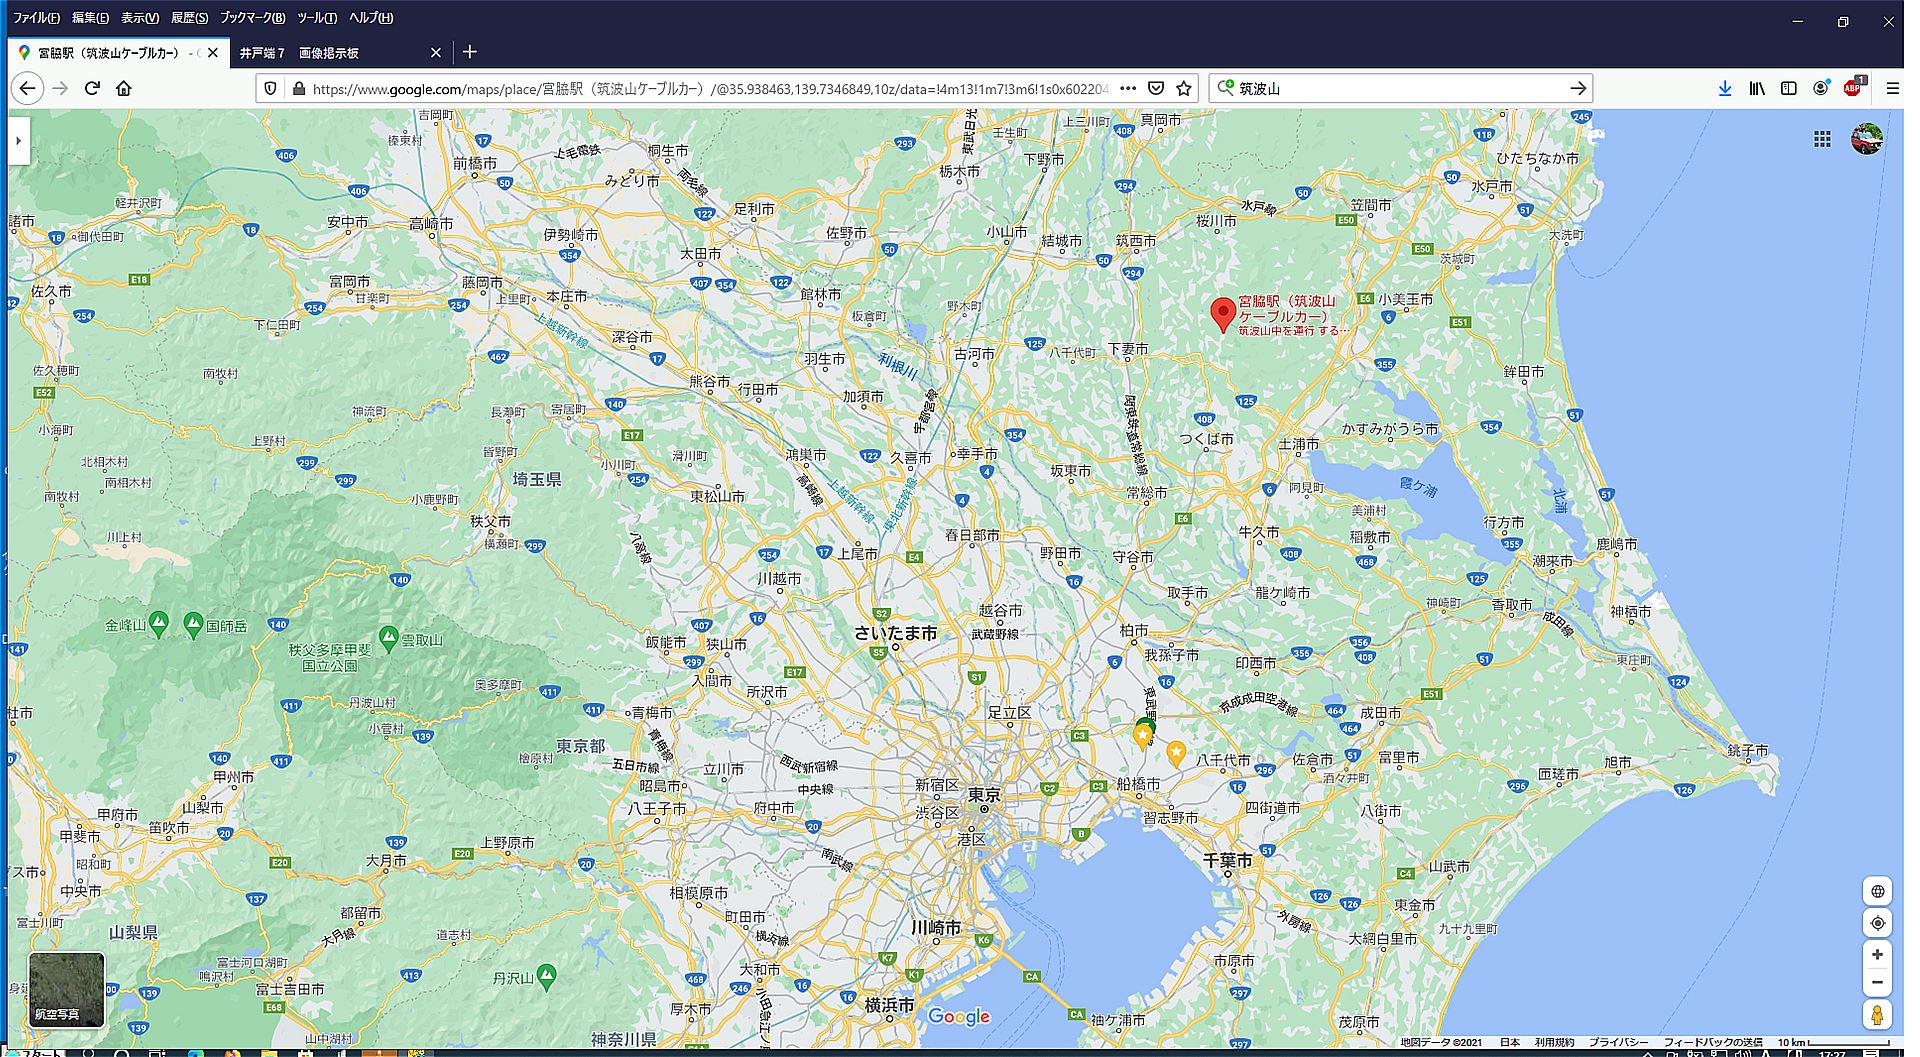1920x1057 pixels.
Task: Open the 編集 menu
Action: [90, 18]
